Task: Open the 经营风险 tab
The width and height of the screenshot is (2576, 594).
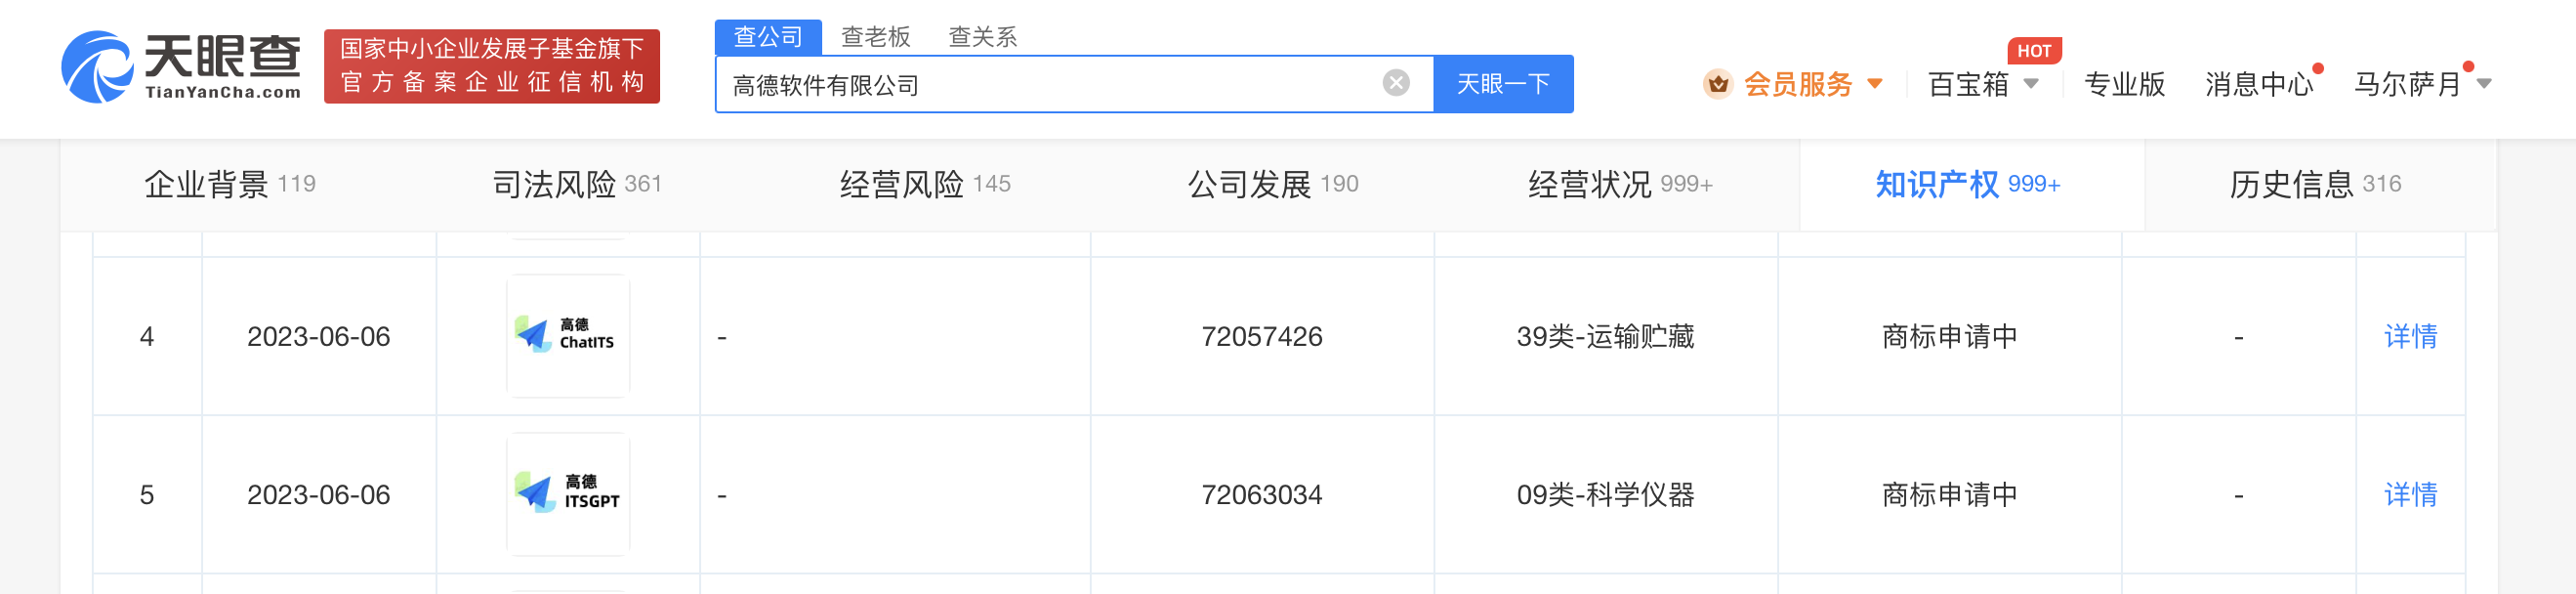Action: pos(925,184)
